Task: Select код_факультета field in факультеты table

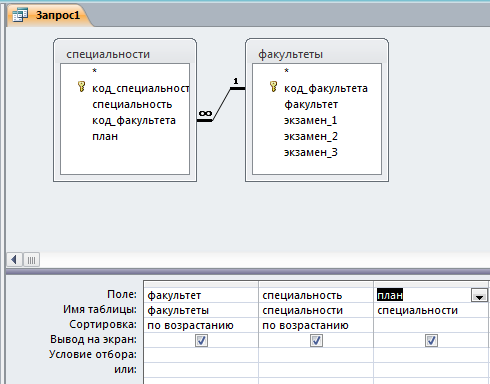Action: coord(326,88)
